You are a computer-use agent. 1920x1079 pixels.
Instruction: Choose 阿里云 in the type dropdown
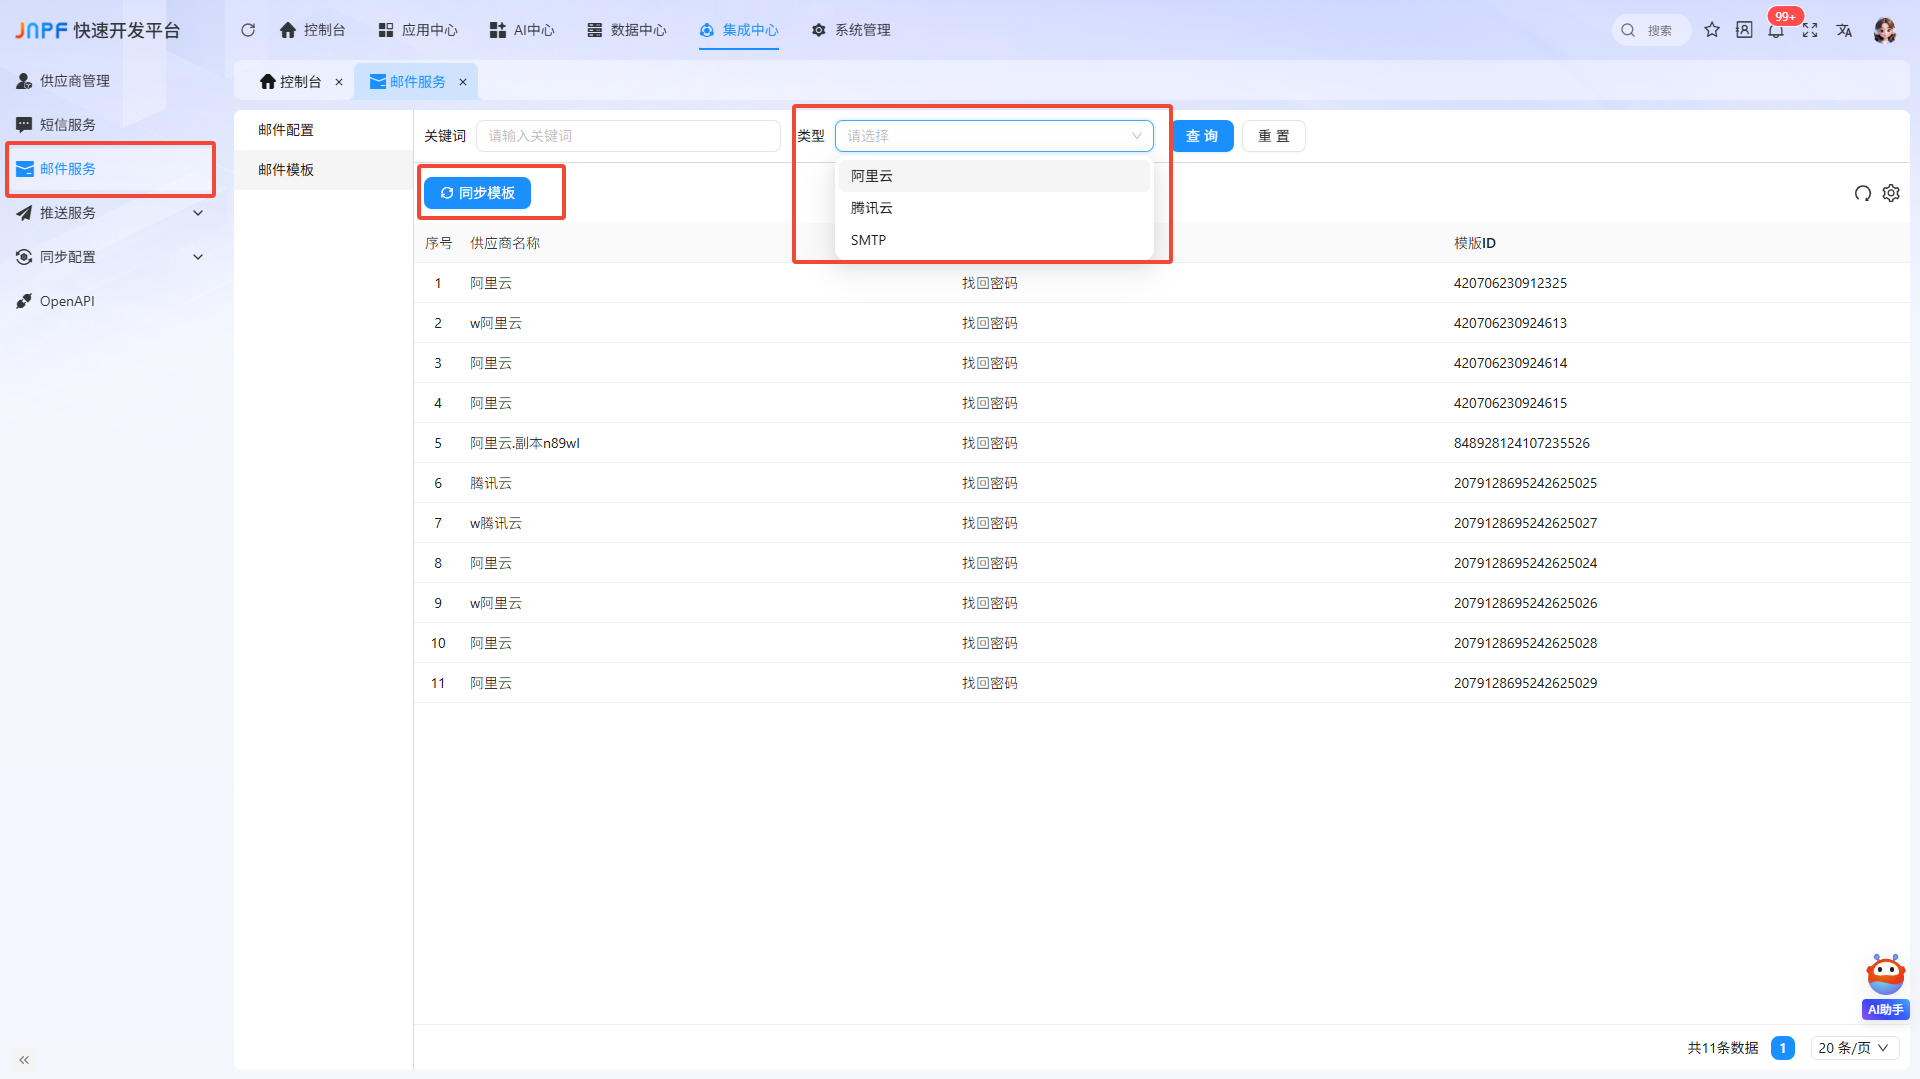pos(994,176)
